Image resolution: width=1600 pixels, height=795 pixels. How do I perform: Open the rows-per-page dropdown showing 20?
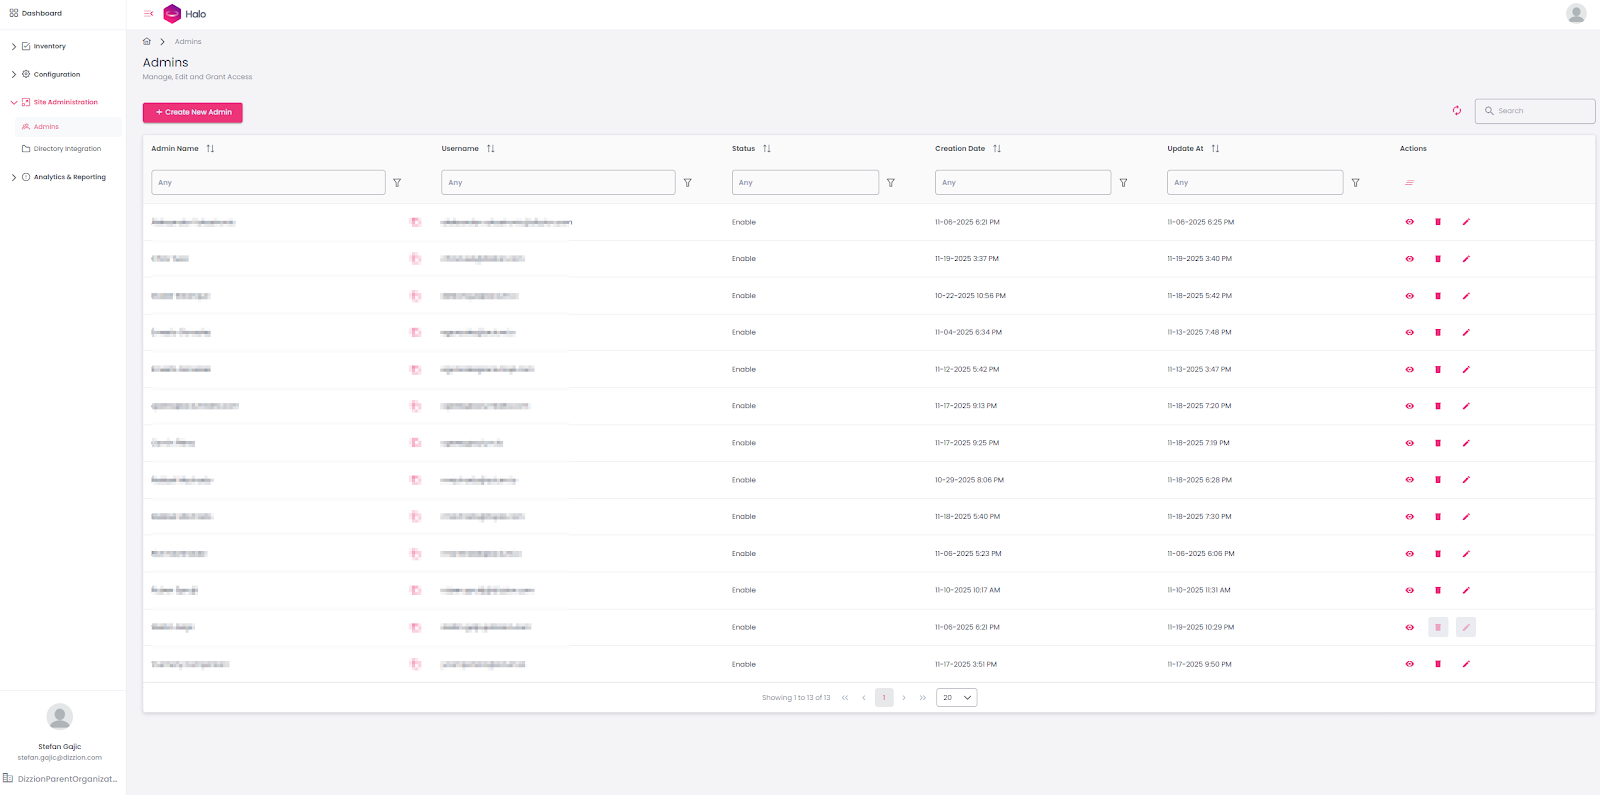(x=957, y=698)
